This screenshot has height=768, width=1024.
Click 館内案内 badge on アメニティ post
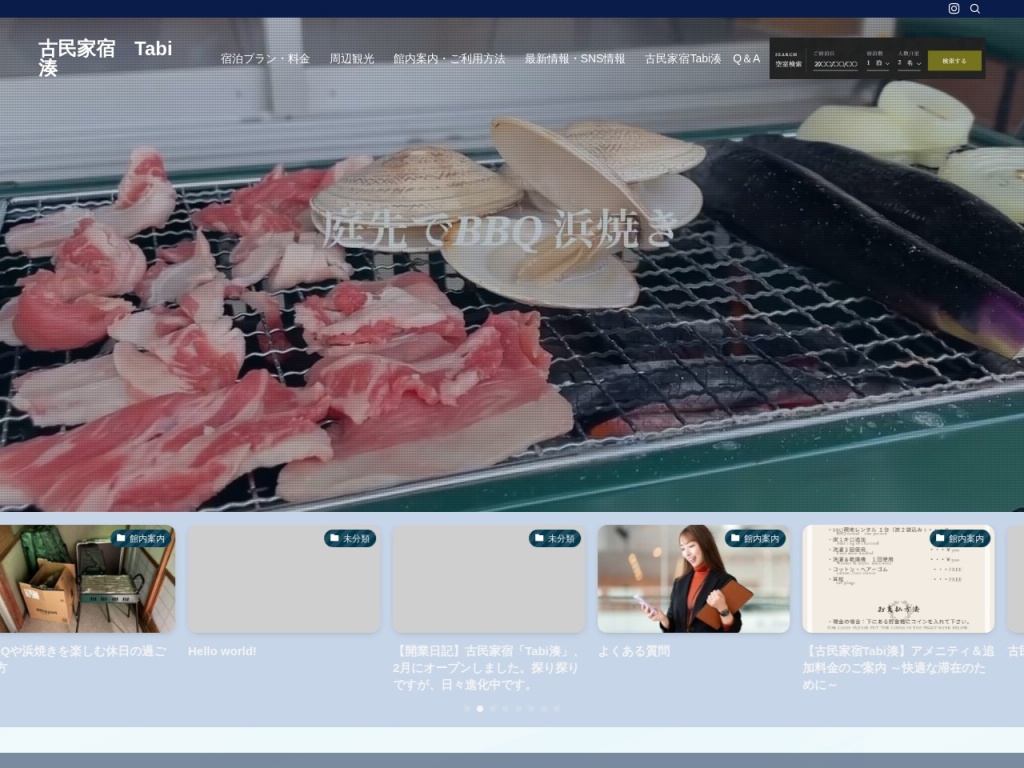(x=960, y=538)
